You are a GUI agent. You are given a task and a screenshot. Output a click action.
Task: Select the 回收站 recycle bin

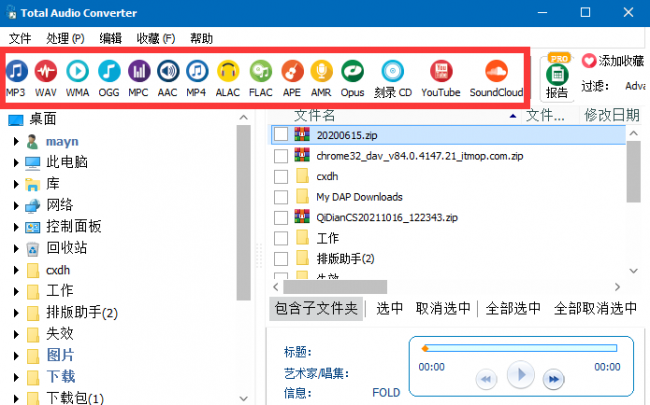(x=67, y=248)
